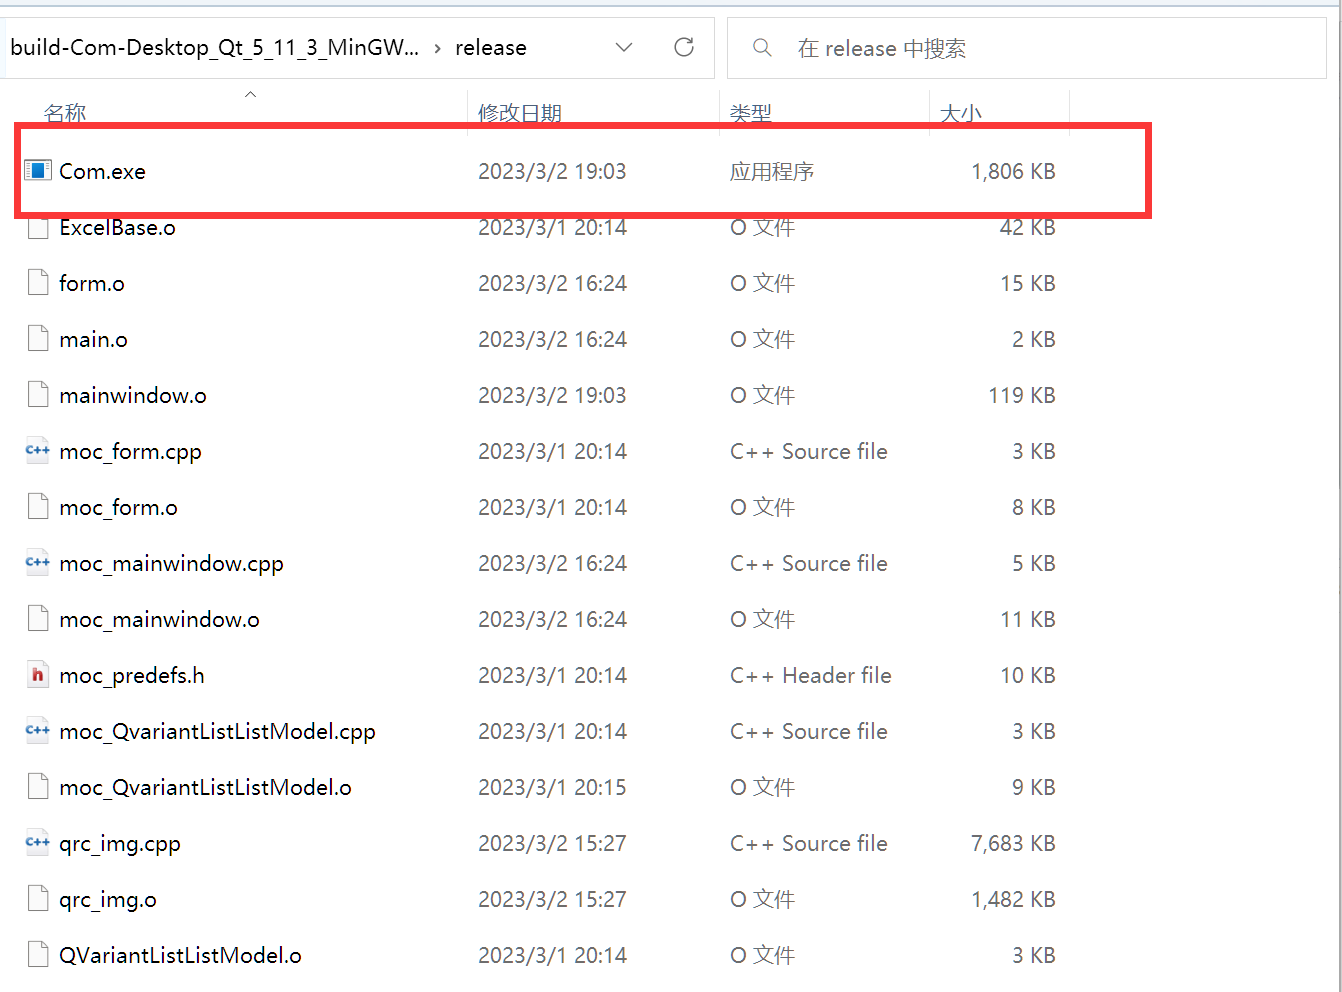The height and width of the screenshot is (992, 1342).
Task: Click the 9 KB size value
Action: pyautogui.click(x=1034, y=787)
